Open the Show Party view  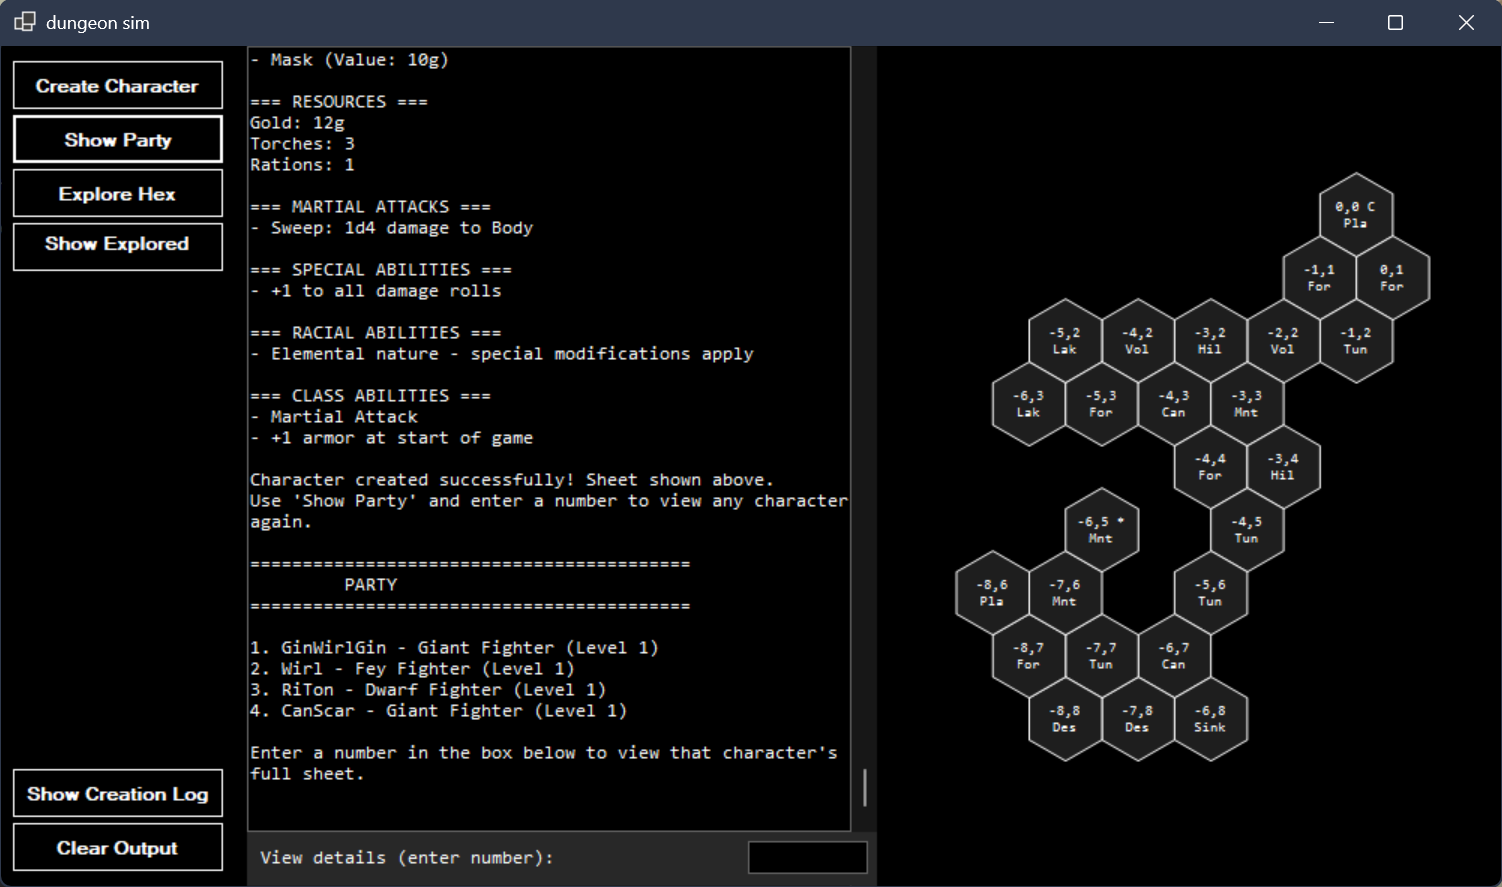coord(117,140)
